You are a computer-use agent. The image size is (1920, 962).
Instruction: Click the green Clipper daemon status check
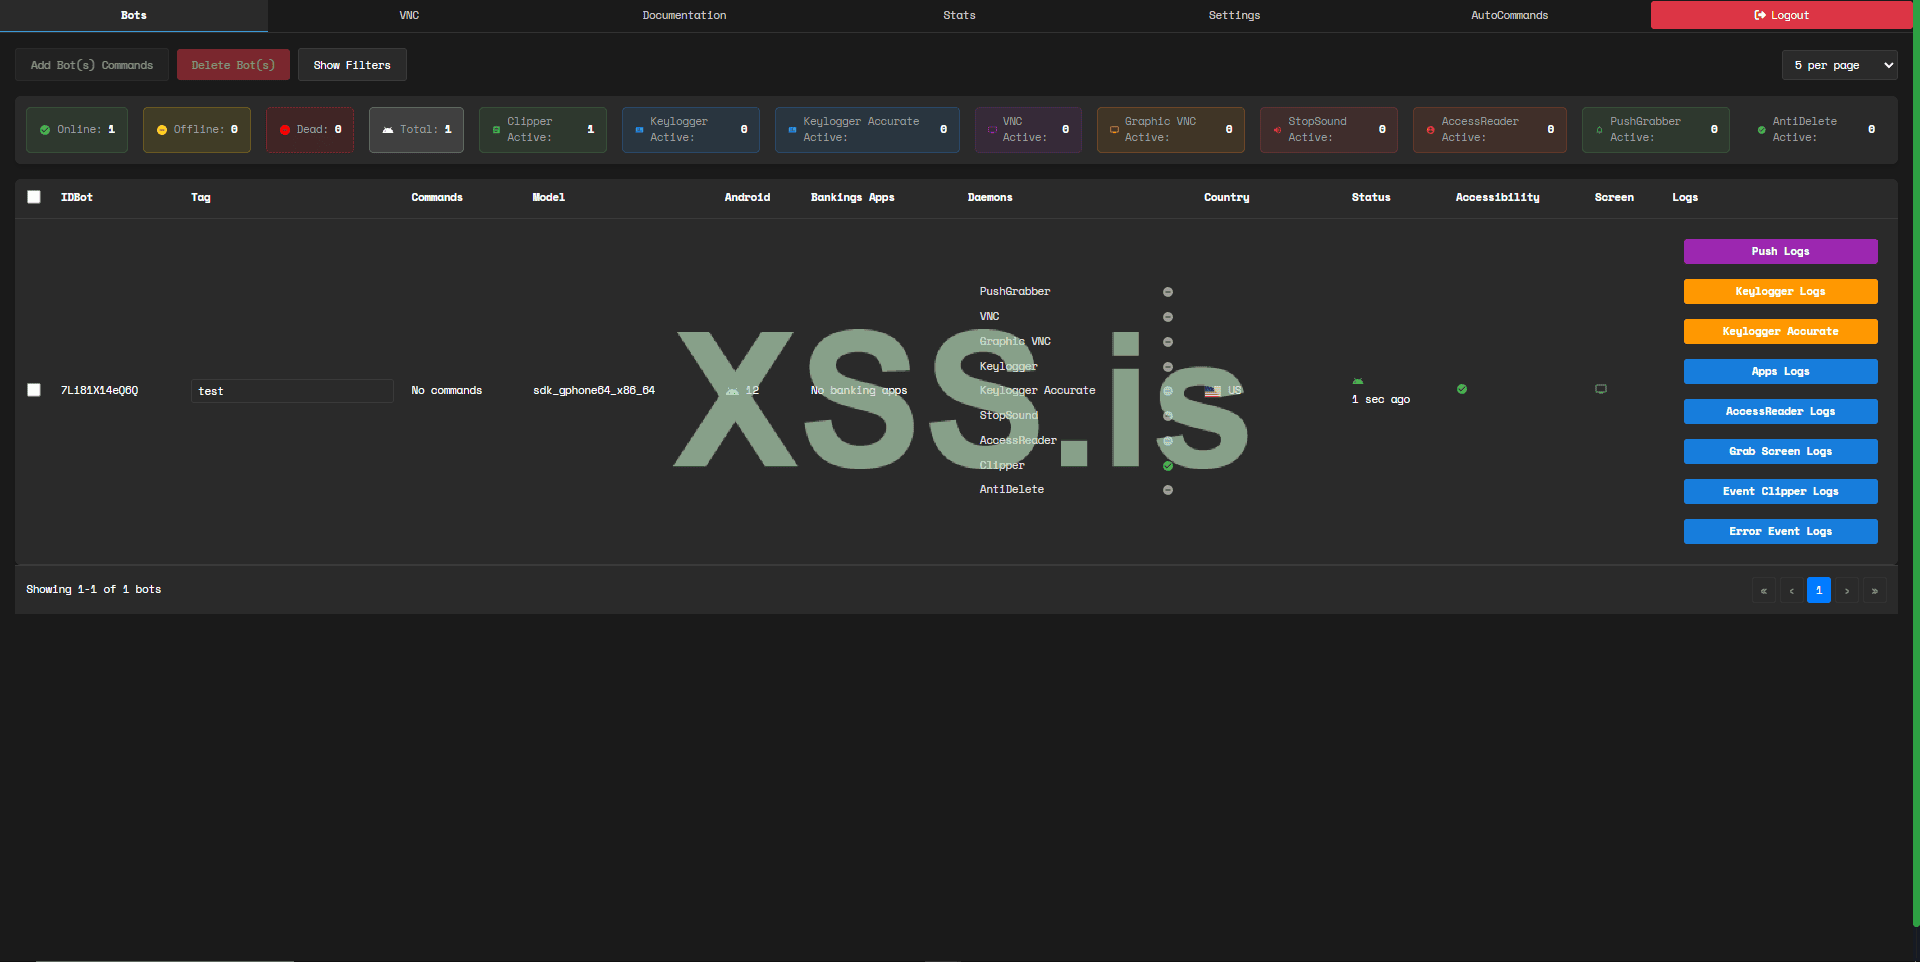point(1168,466)
